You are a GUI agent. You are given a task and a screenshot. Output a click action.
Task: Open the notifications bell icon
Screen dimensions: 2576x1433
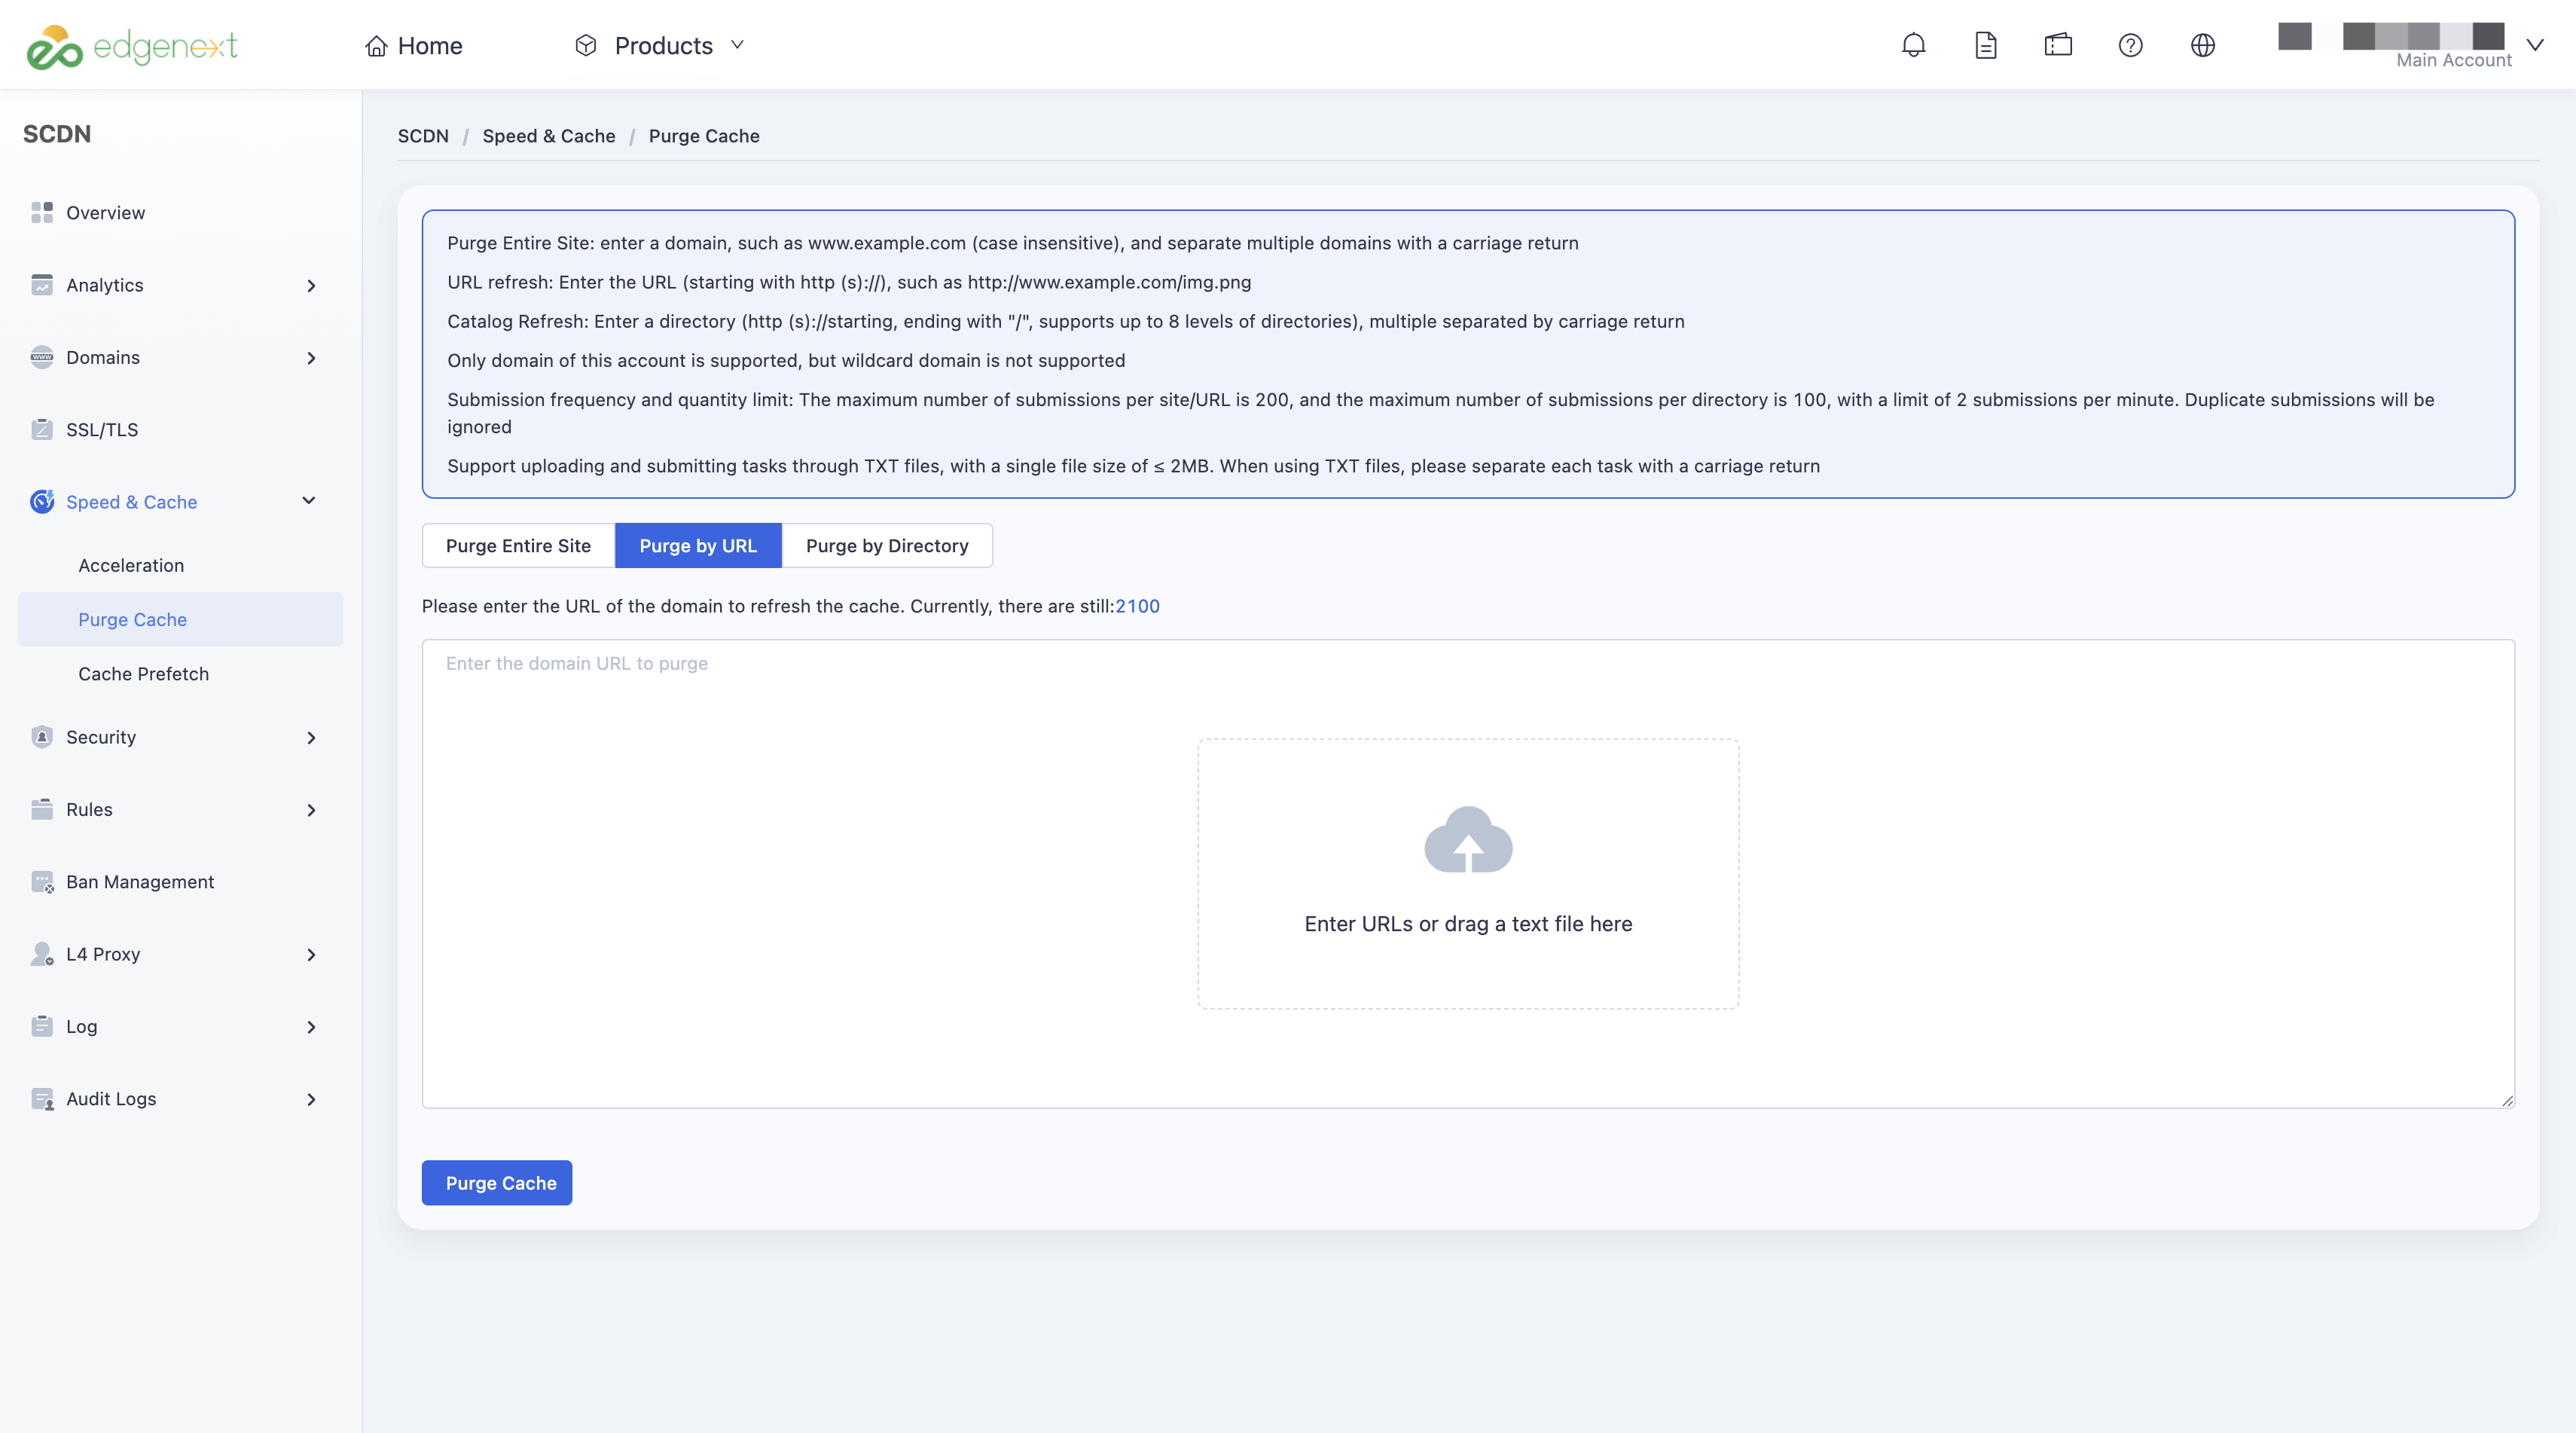coord(1913,45)
